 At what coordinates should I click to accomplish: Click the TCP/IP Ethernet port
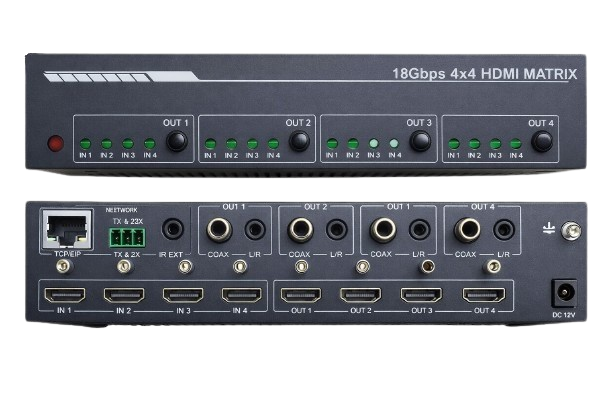60,231
